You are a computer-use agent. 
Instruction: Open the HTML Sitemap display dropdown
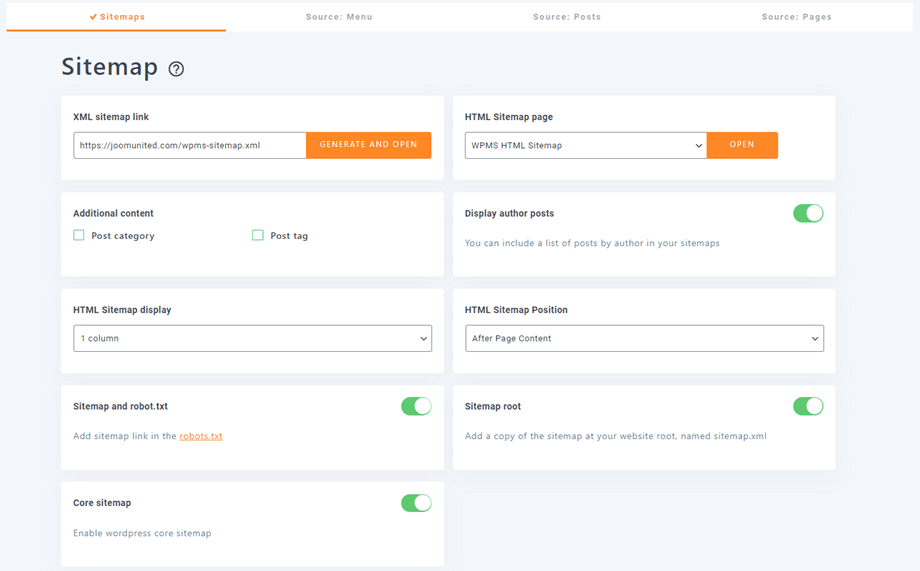252,338
